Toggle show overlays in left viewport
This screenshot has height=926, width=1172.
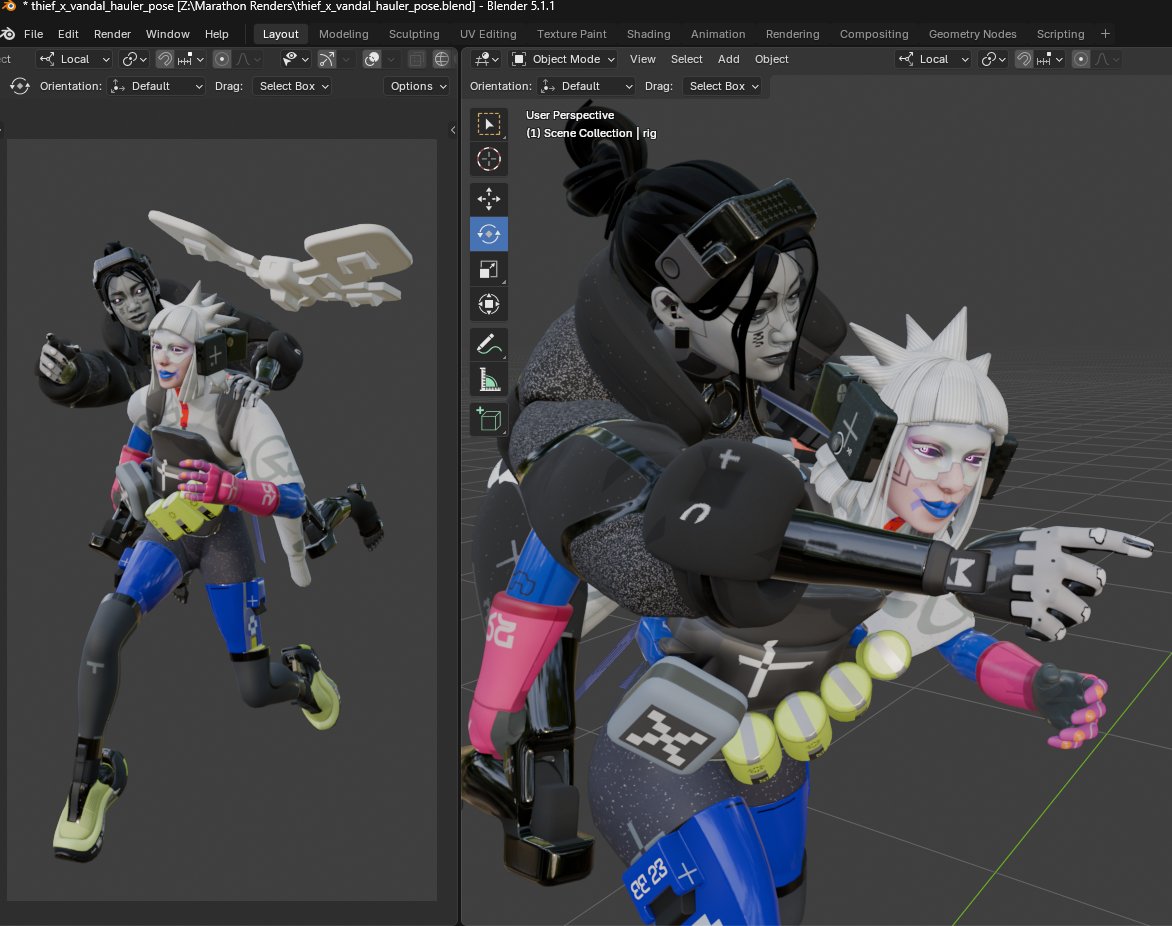(x=371, y=59)
